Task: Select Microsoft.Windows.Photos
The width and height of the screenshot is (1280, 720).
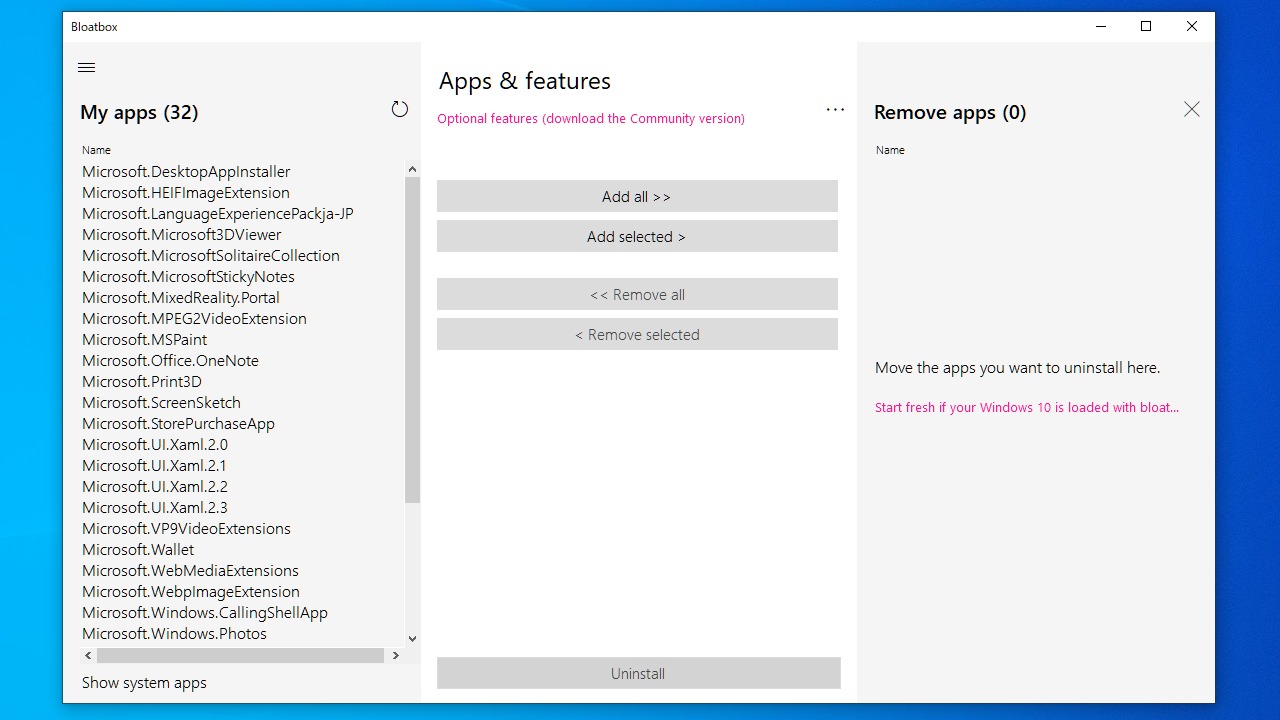Action: 174,634
